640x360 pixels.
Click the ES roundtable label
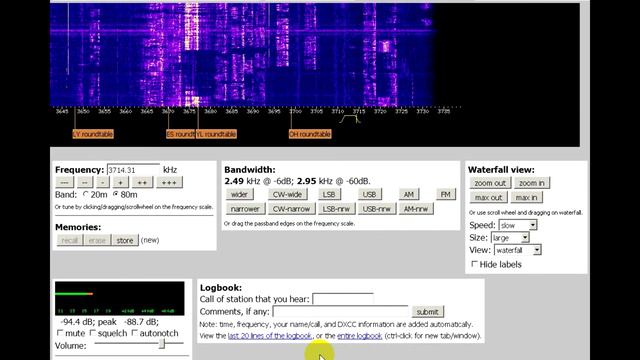(x=180, y=134)
